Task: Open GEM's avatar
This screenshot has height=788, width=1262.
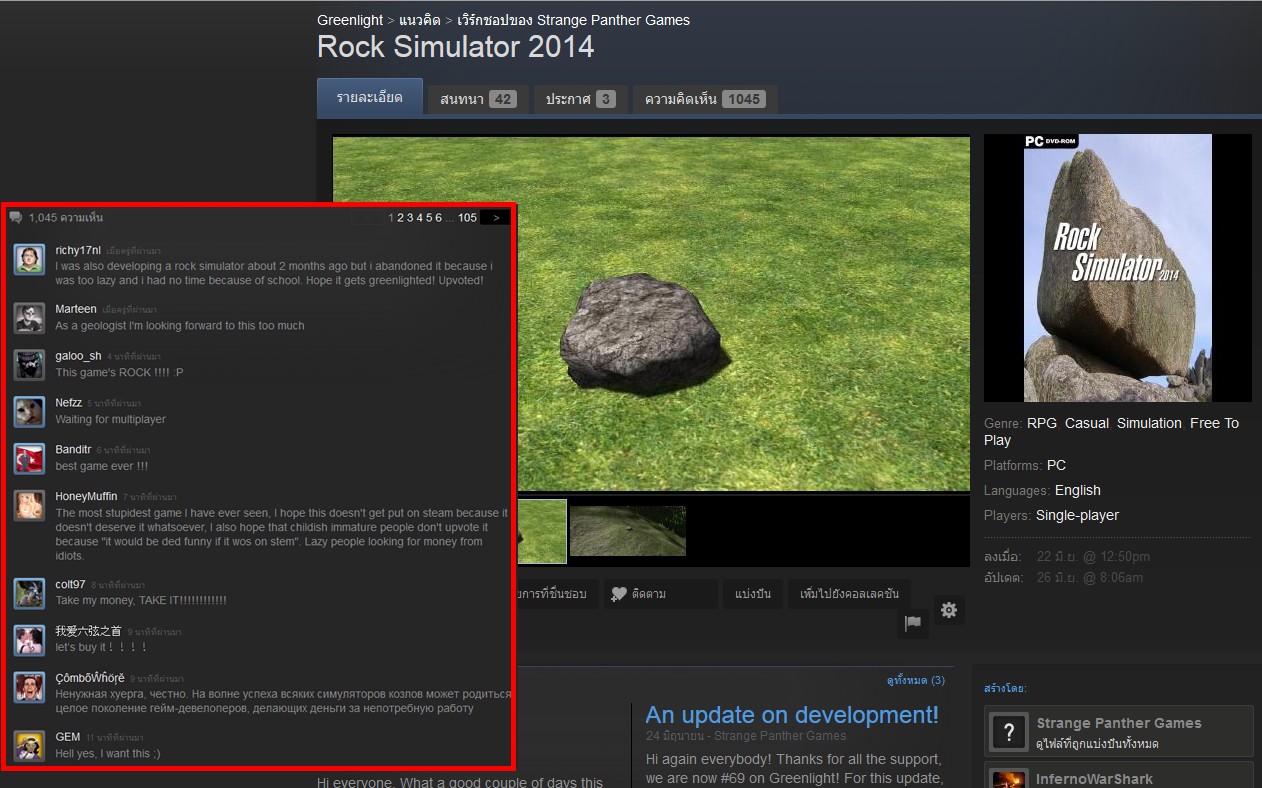Action: [x=29, y=746]
